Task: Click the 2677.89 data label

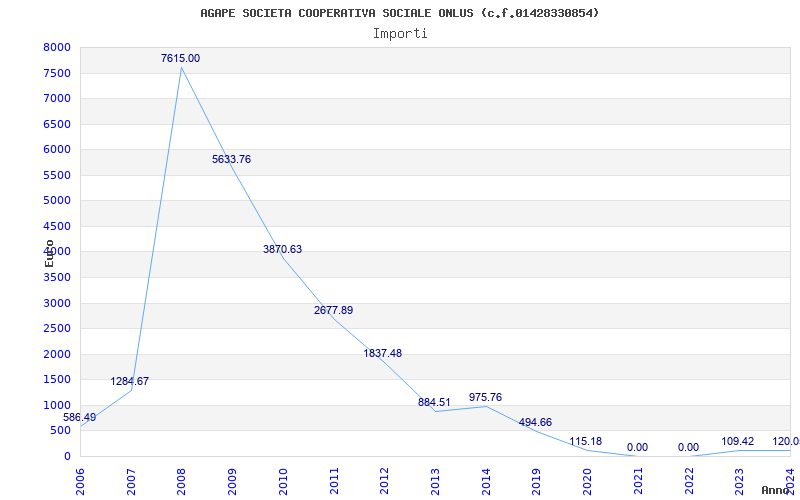Action: [333, 310]
